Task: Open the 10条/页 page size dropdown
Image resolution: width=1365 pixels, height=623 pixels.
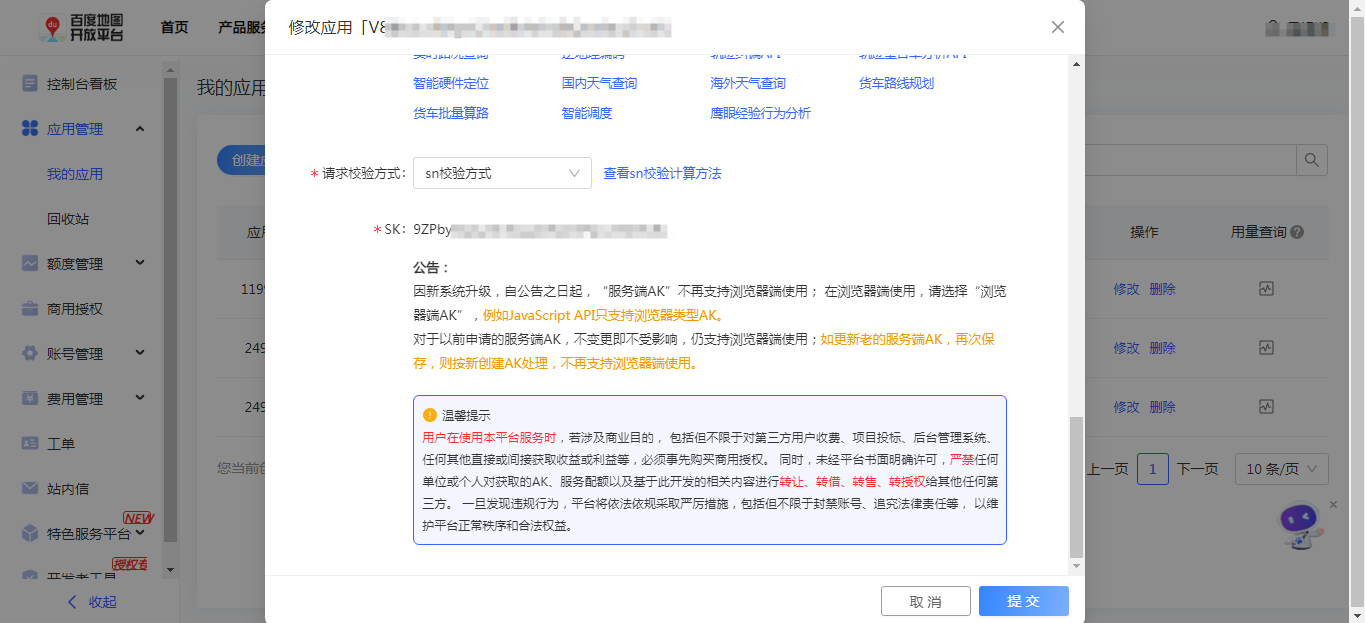Action: (1281, 468)
